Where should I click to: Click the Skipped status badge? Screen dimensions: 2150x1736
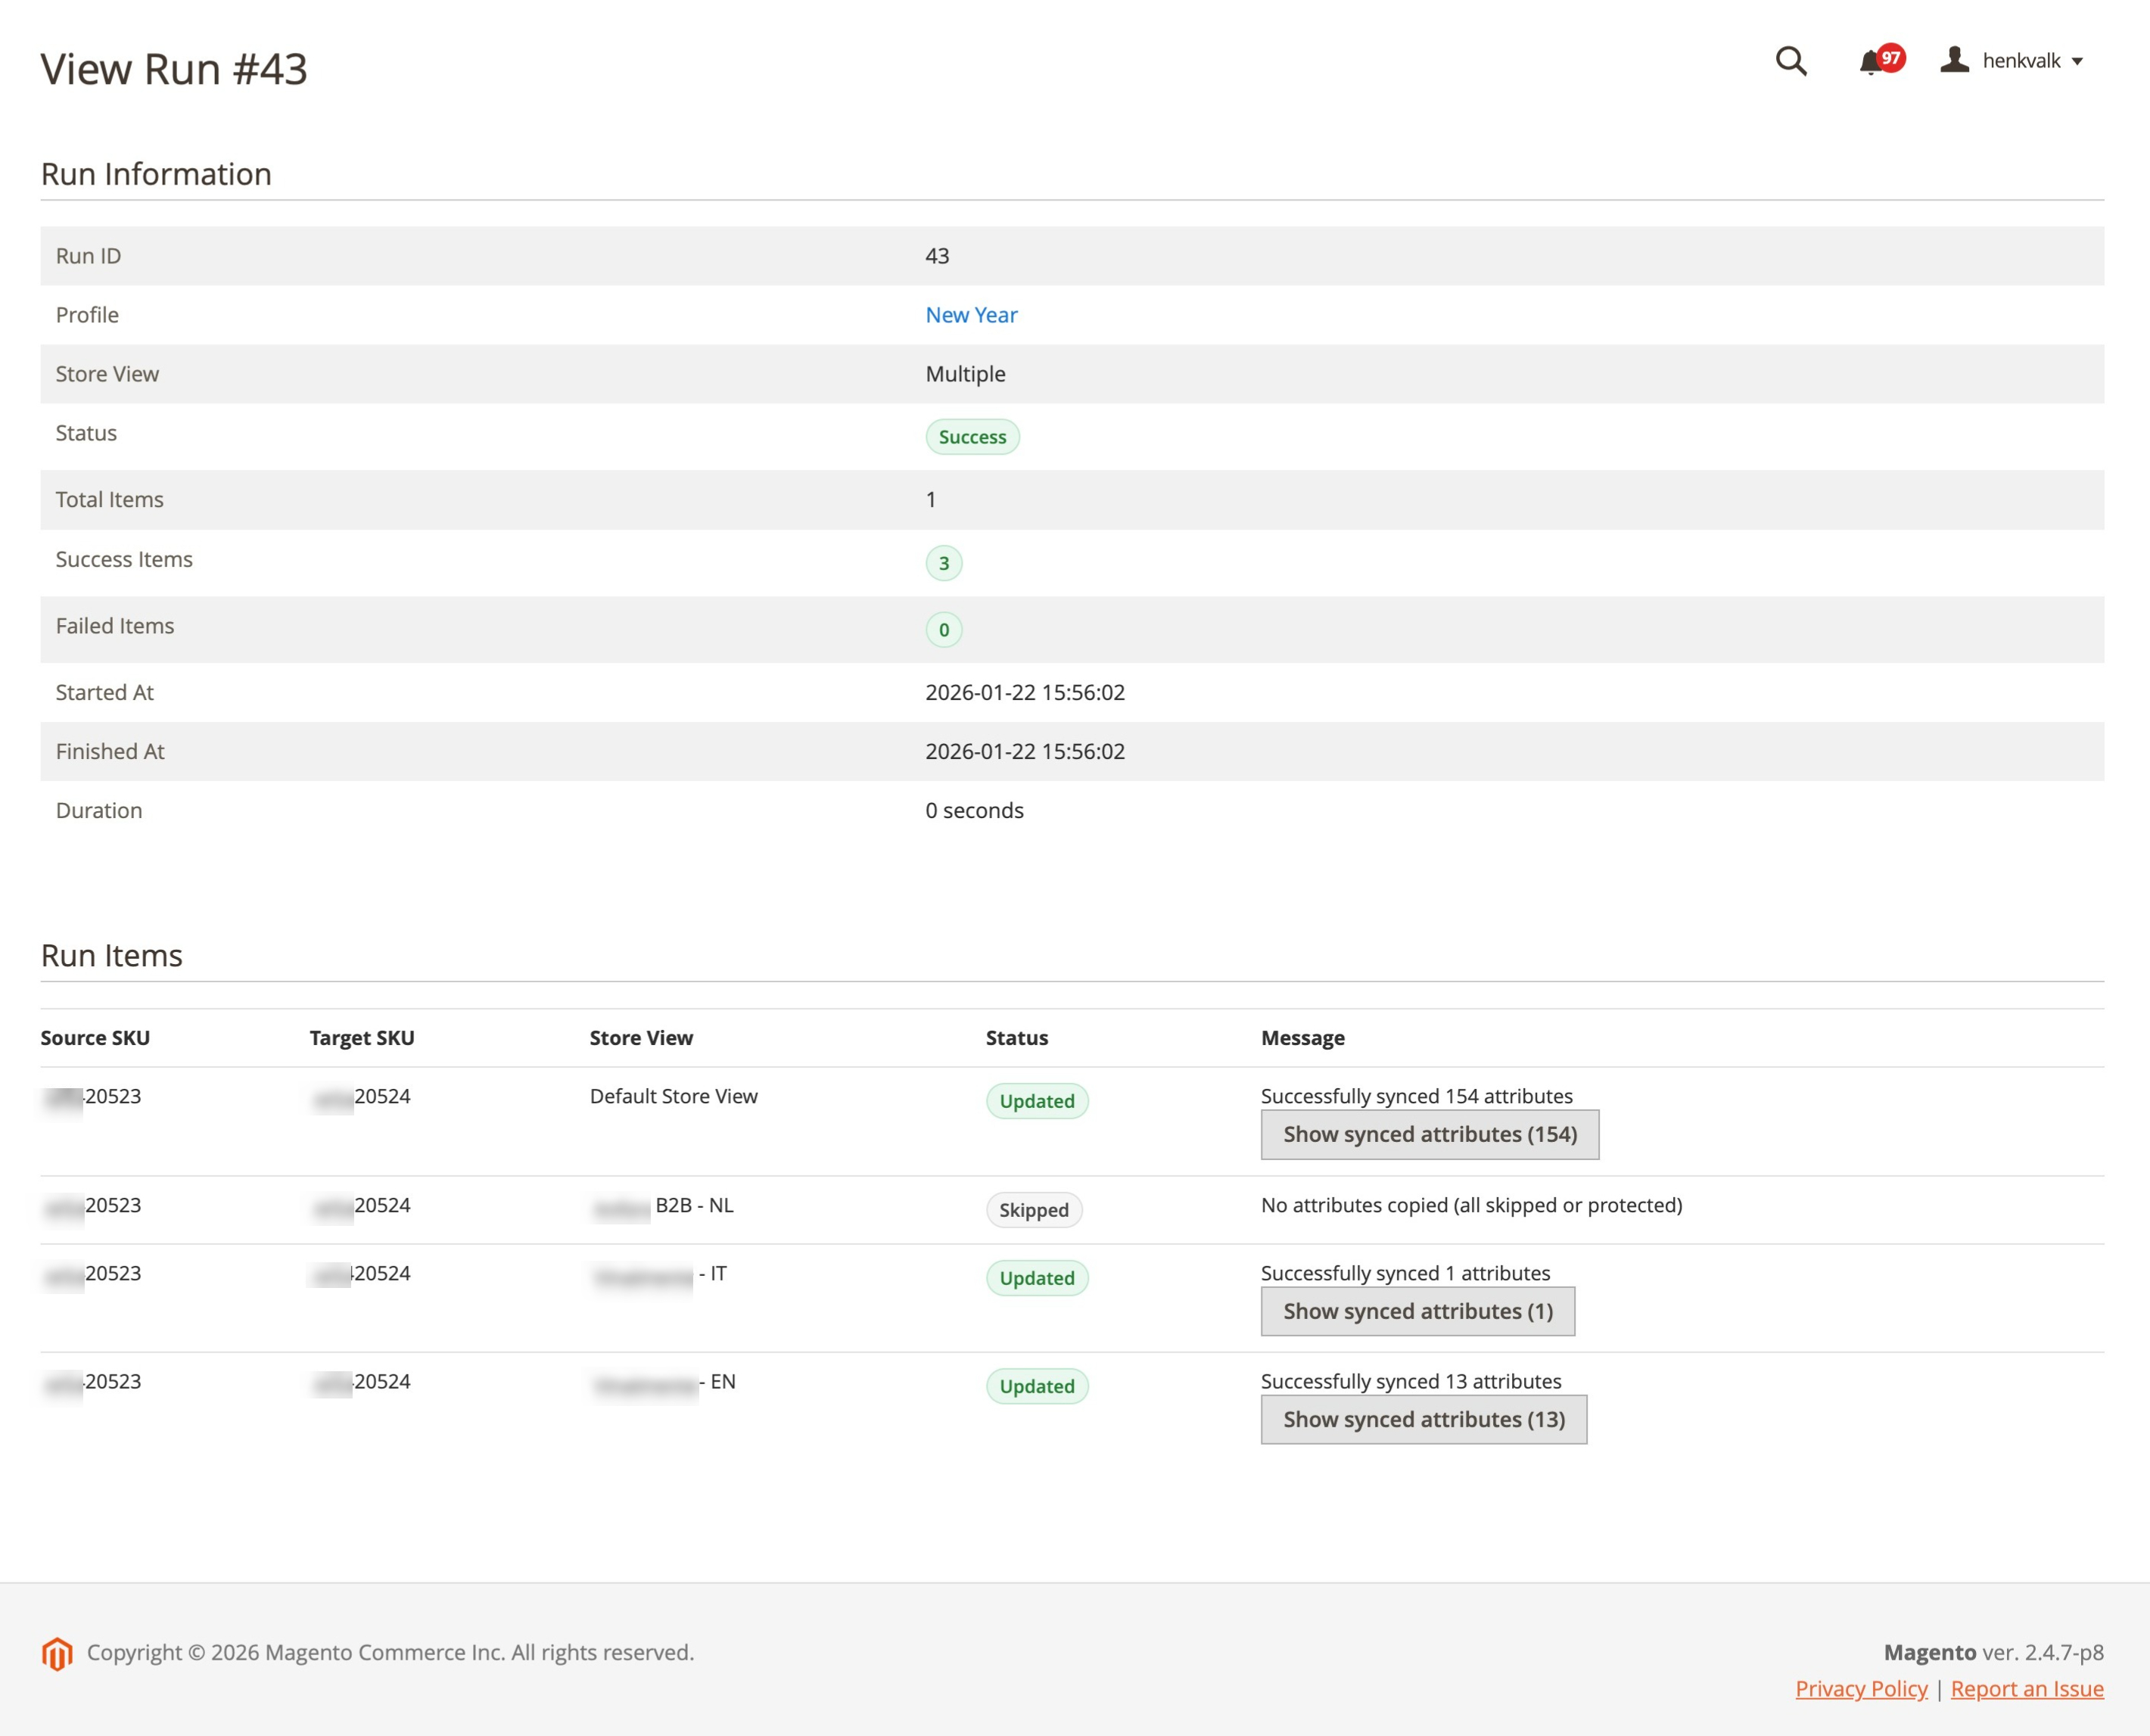(1033, 1210)
